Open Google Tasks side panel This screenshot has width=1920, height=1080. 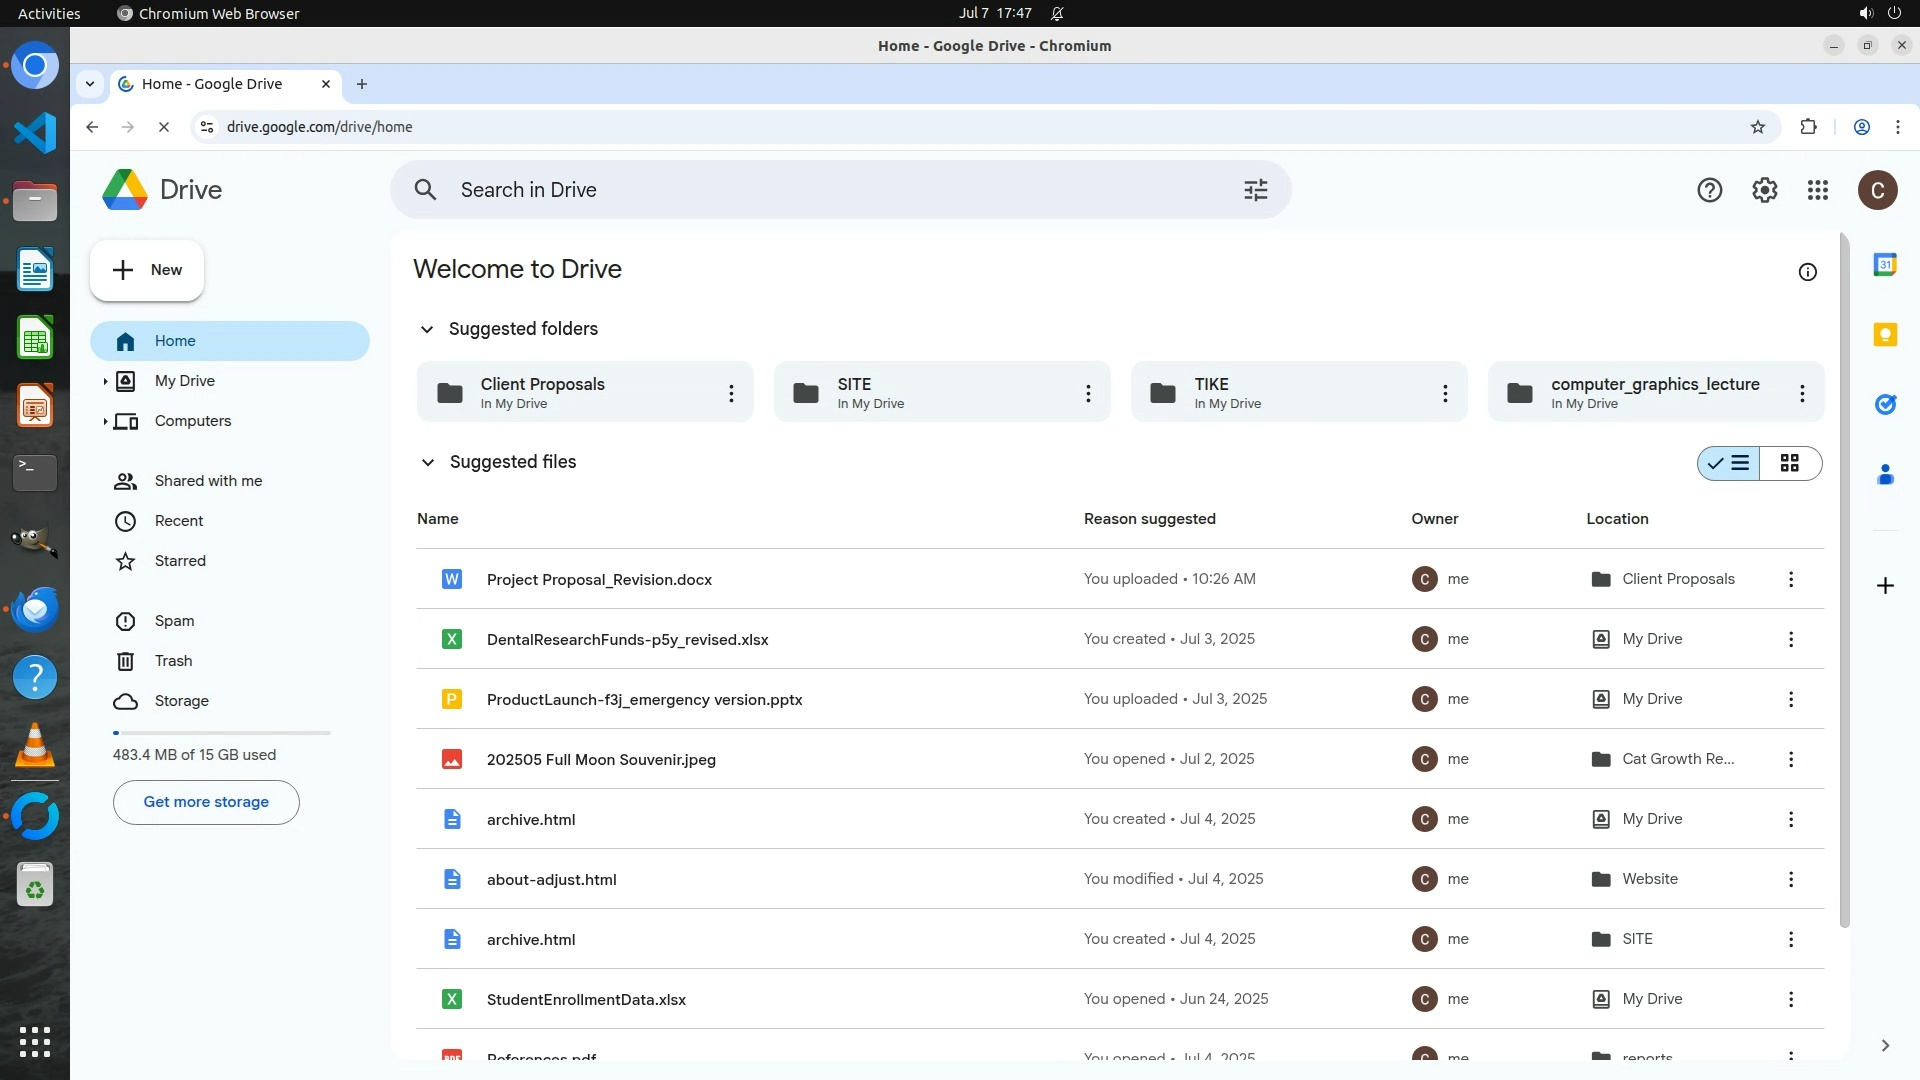tap(1885, 405)
